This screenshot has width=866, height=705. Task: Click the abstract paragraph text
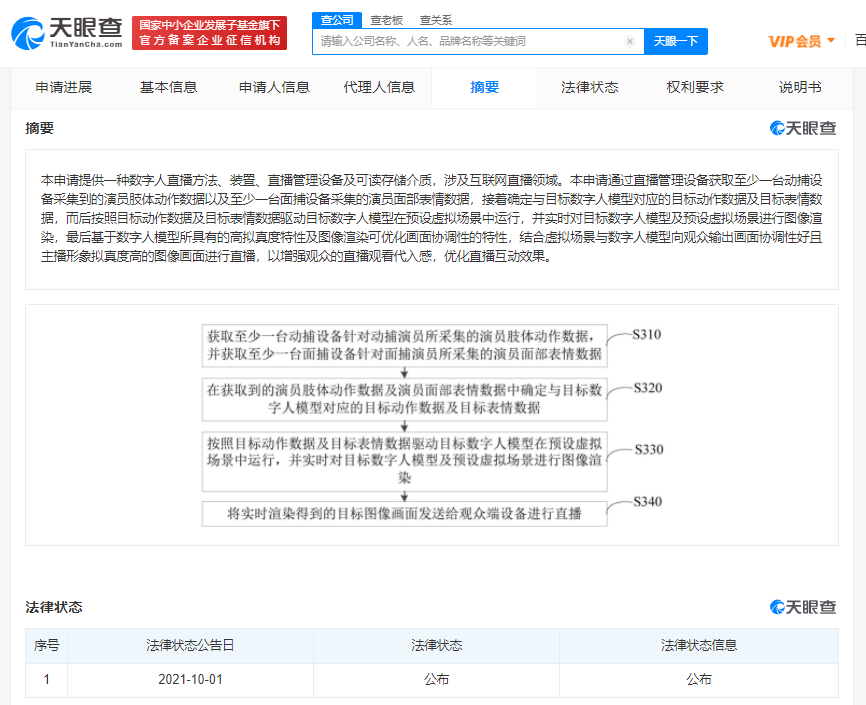pos(431,218)
